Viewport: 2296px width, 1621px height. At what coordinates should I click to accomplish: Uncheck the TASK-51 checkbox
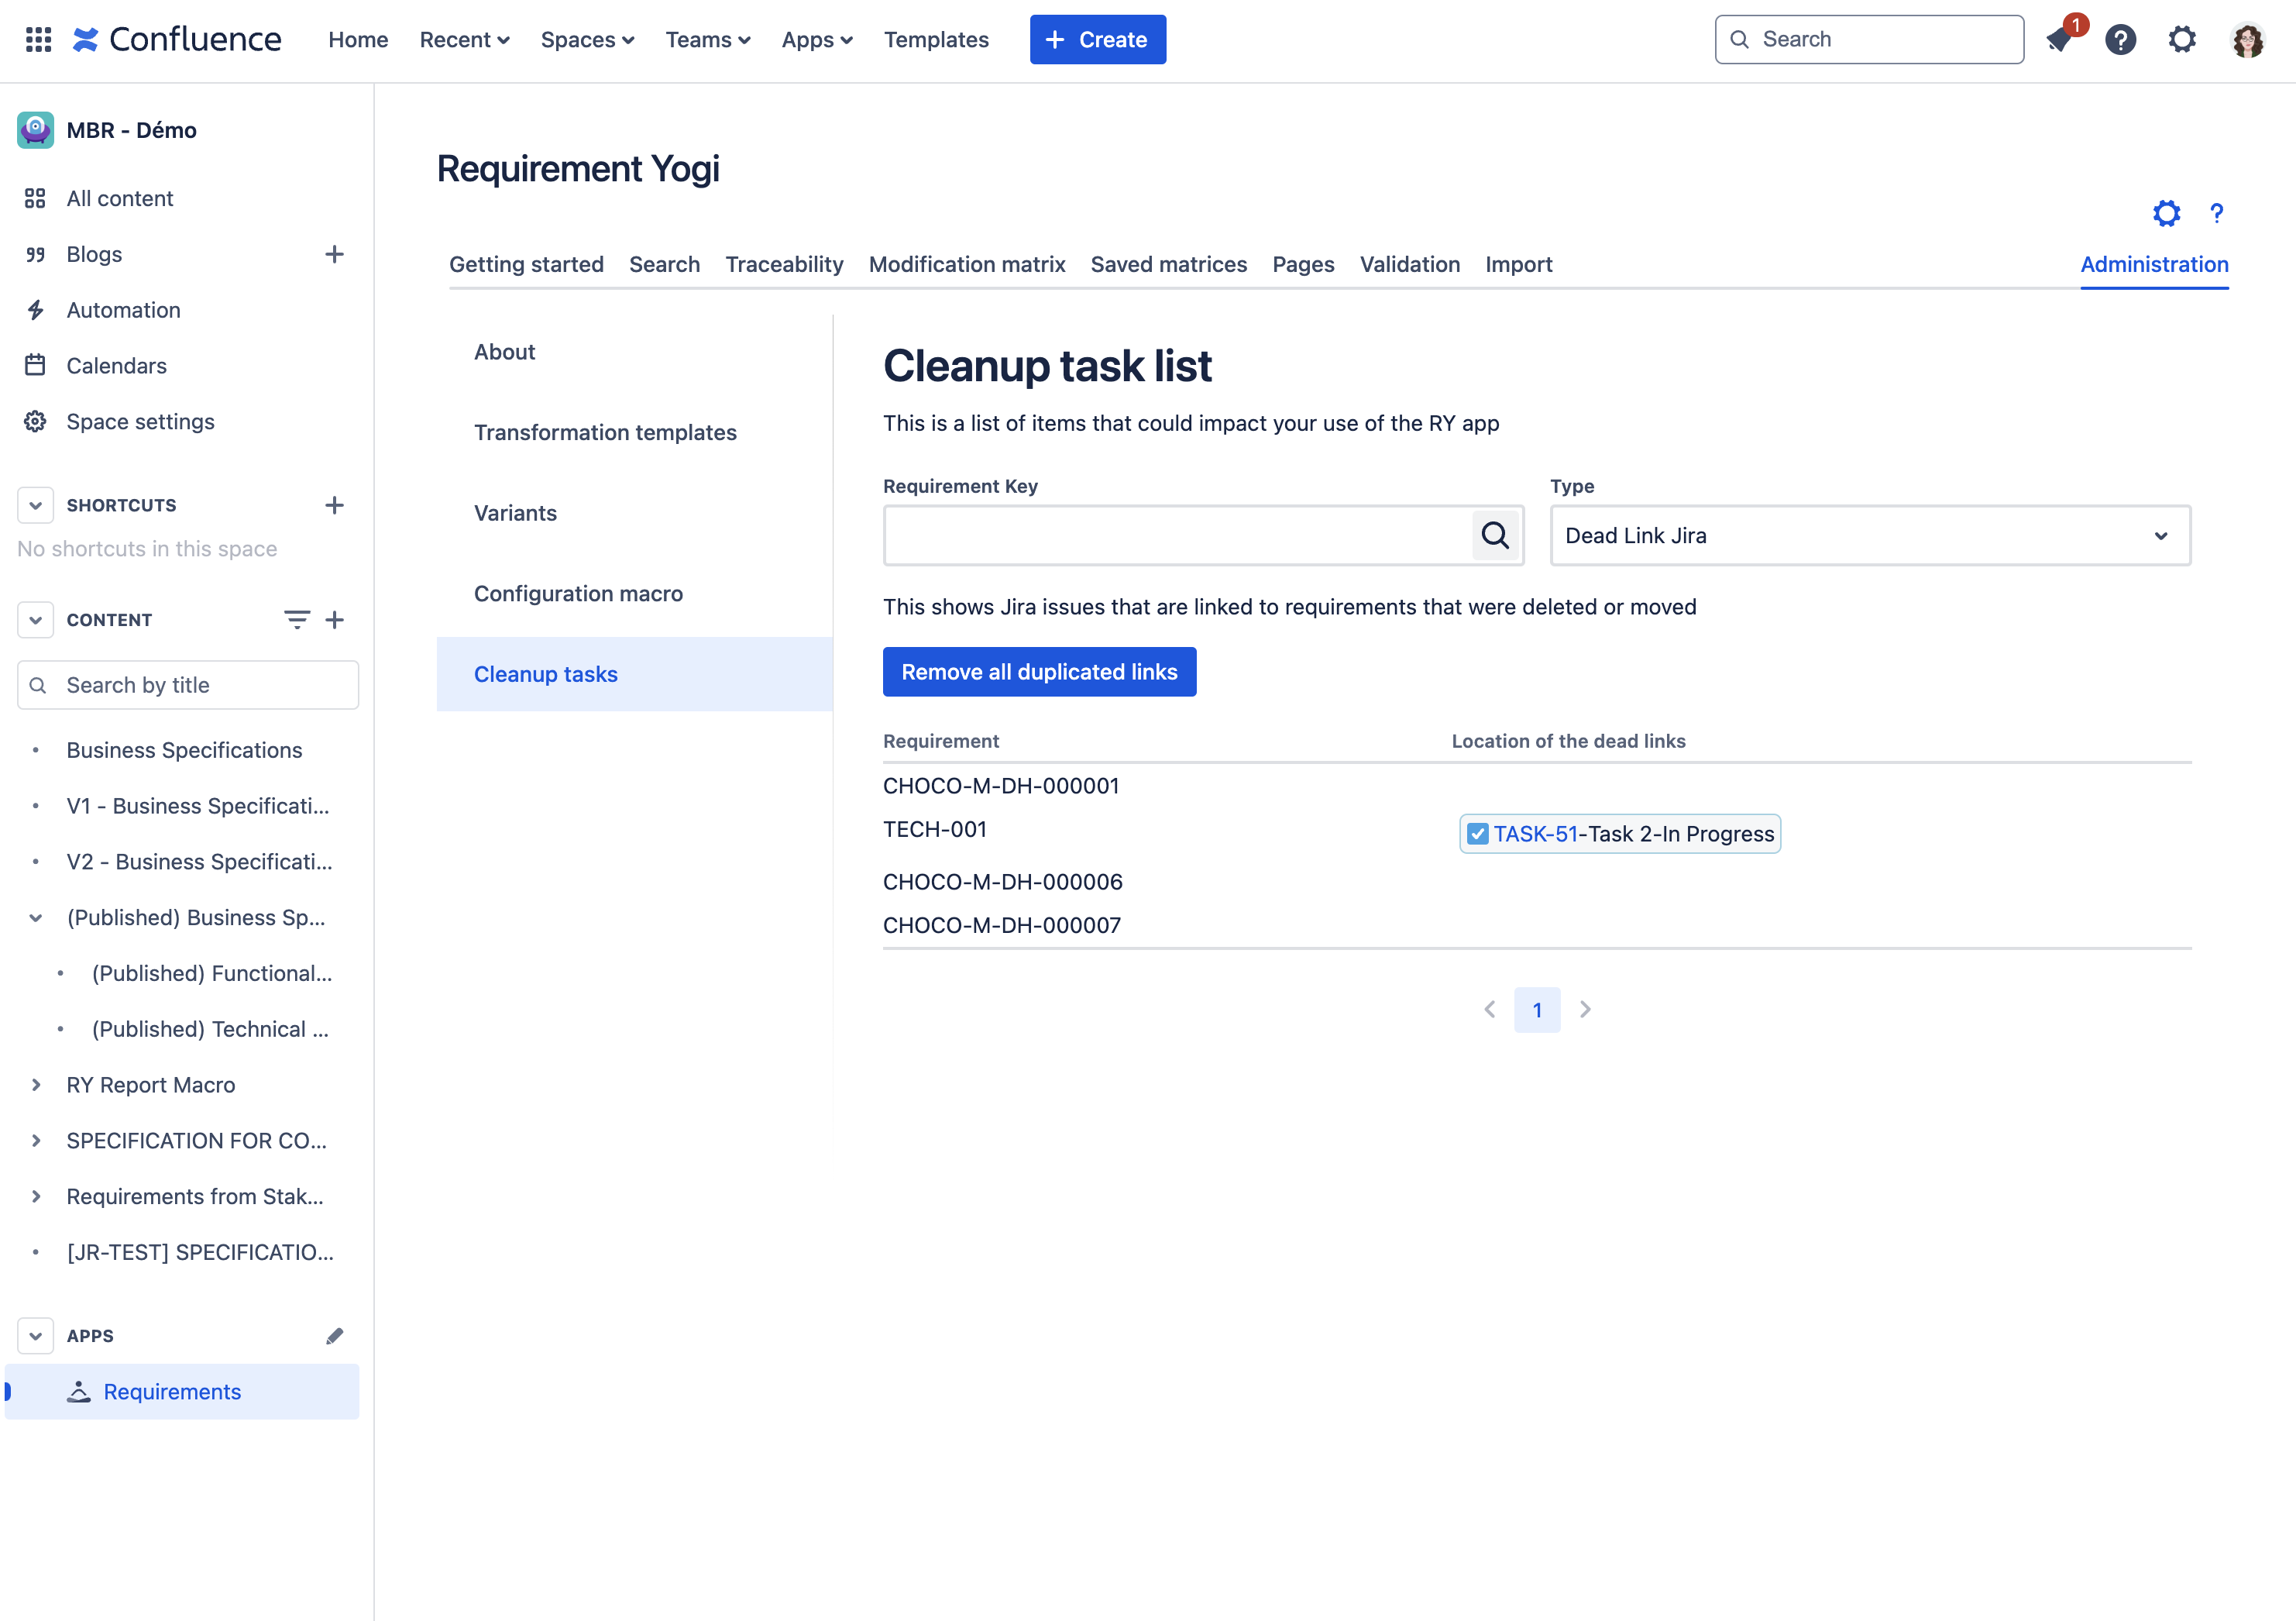point(1478,832)
